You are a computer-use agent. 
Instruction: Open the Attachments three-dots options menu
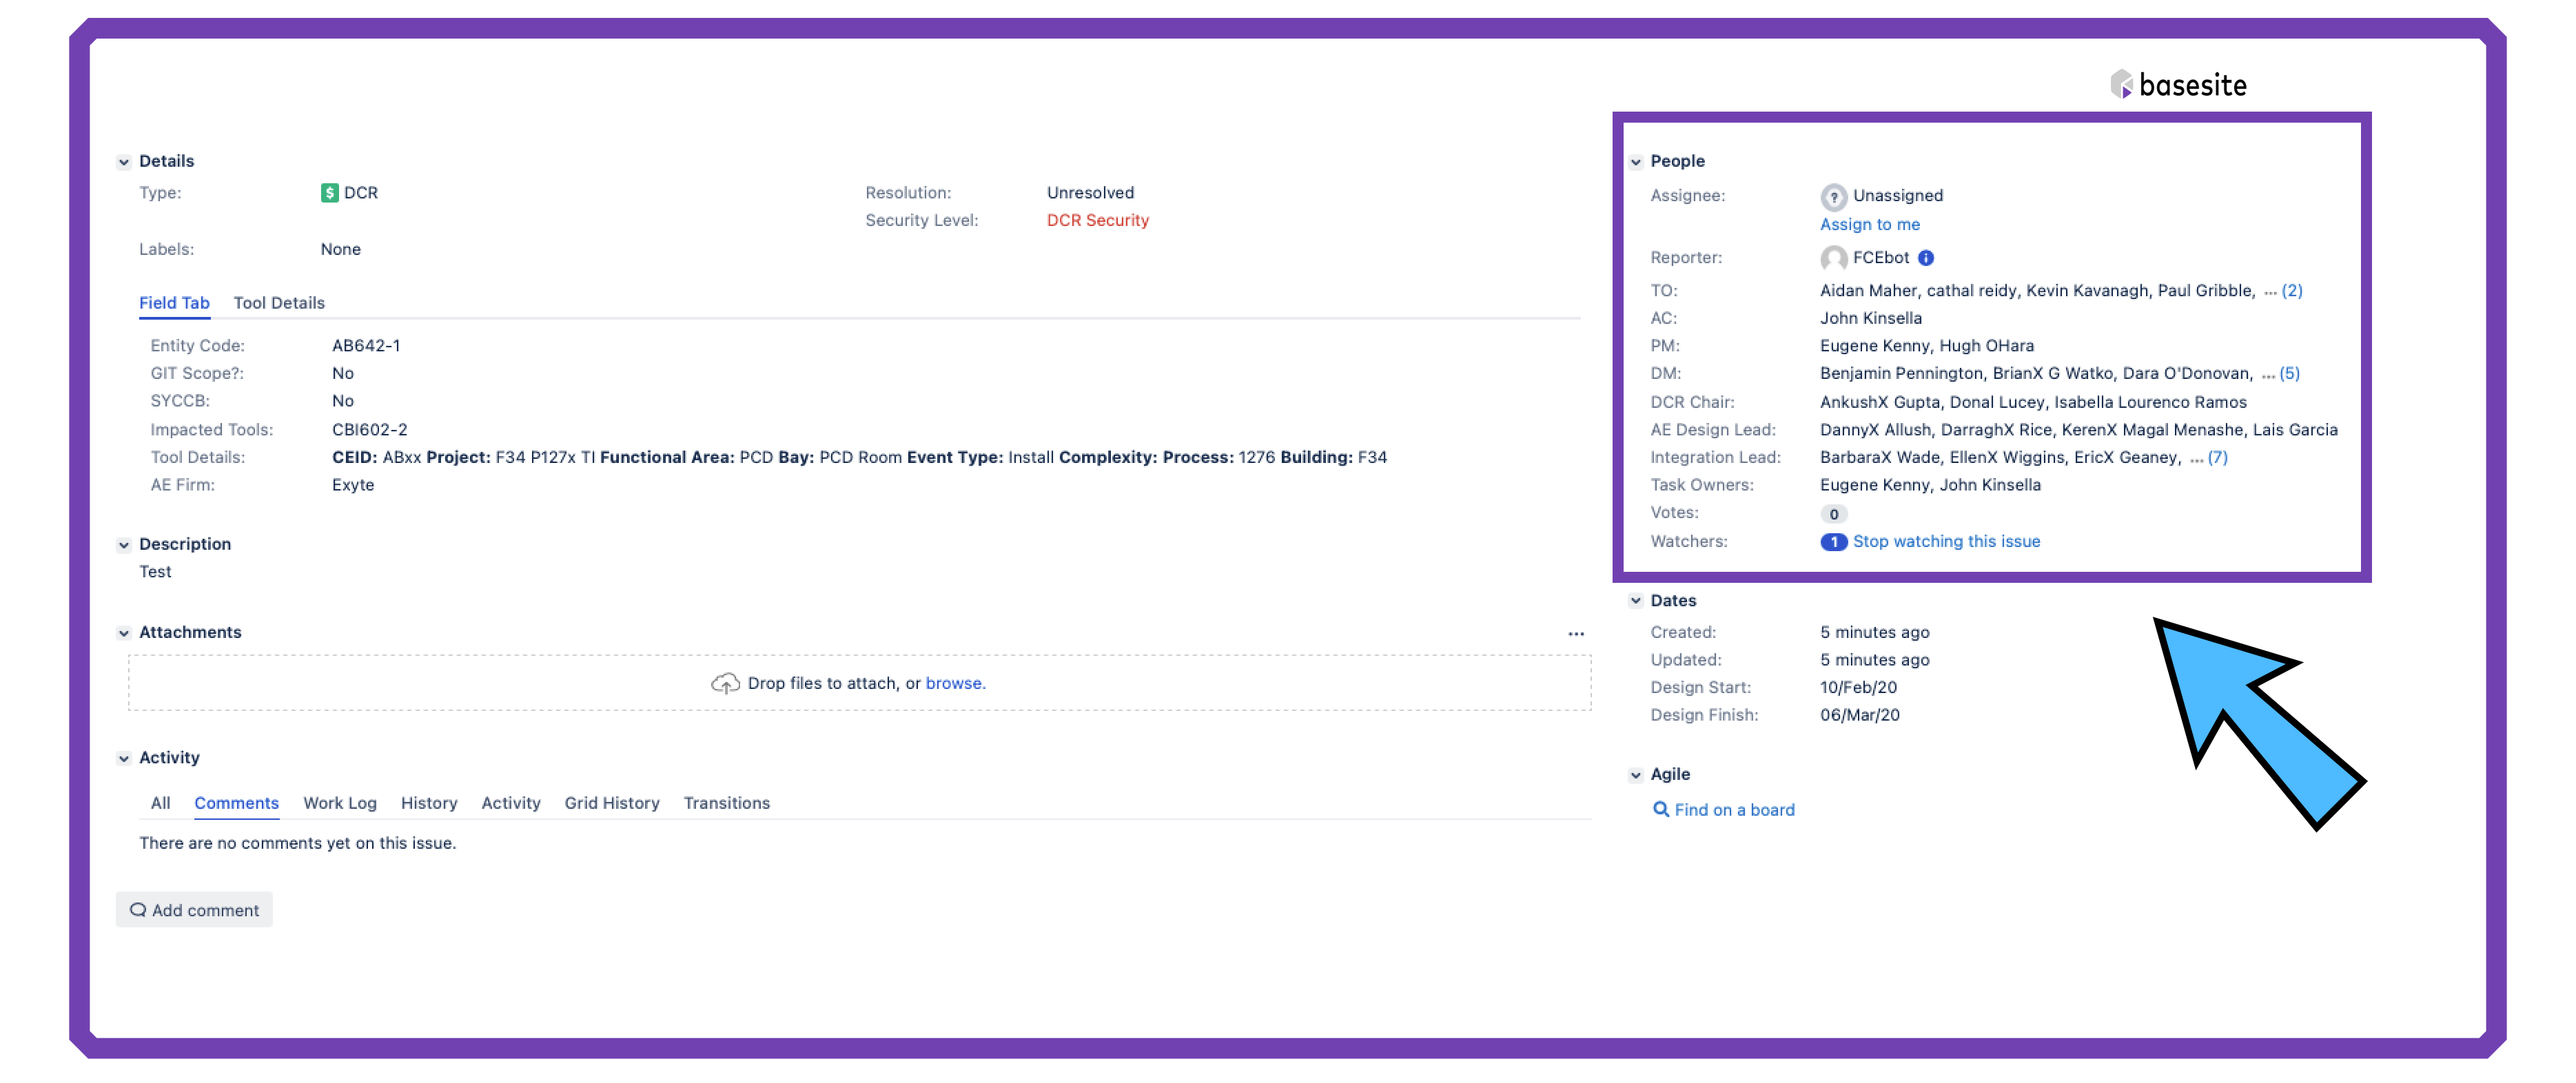point(1576,634)
